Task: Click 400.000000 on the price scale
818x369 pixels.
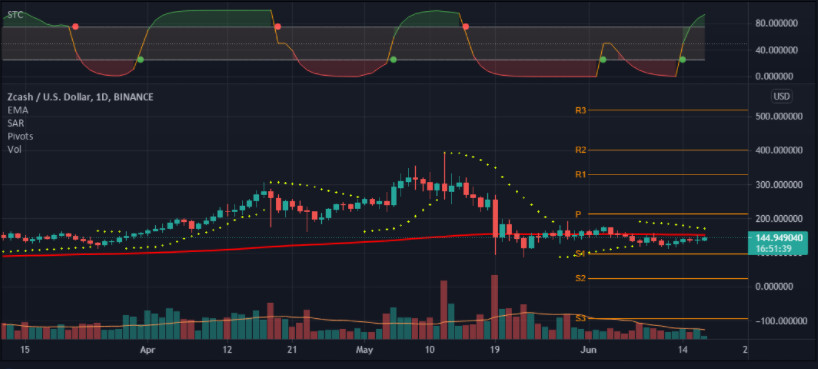Action: pyautogui.click(x=778, y=150)
